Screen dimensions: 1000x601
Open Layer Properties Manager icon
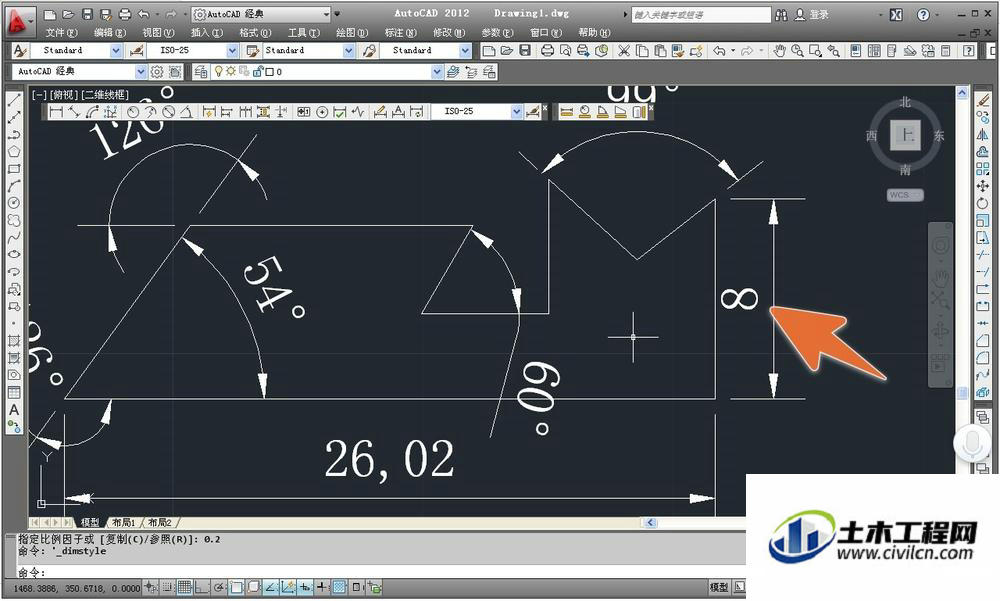click(x=200, y=72)
